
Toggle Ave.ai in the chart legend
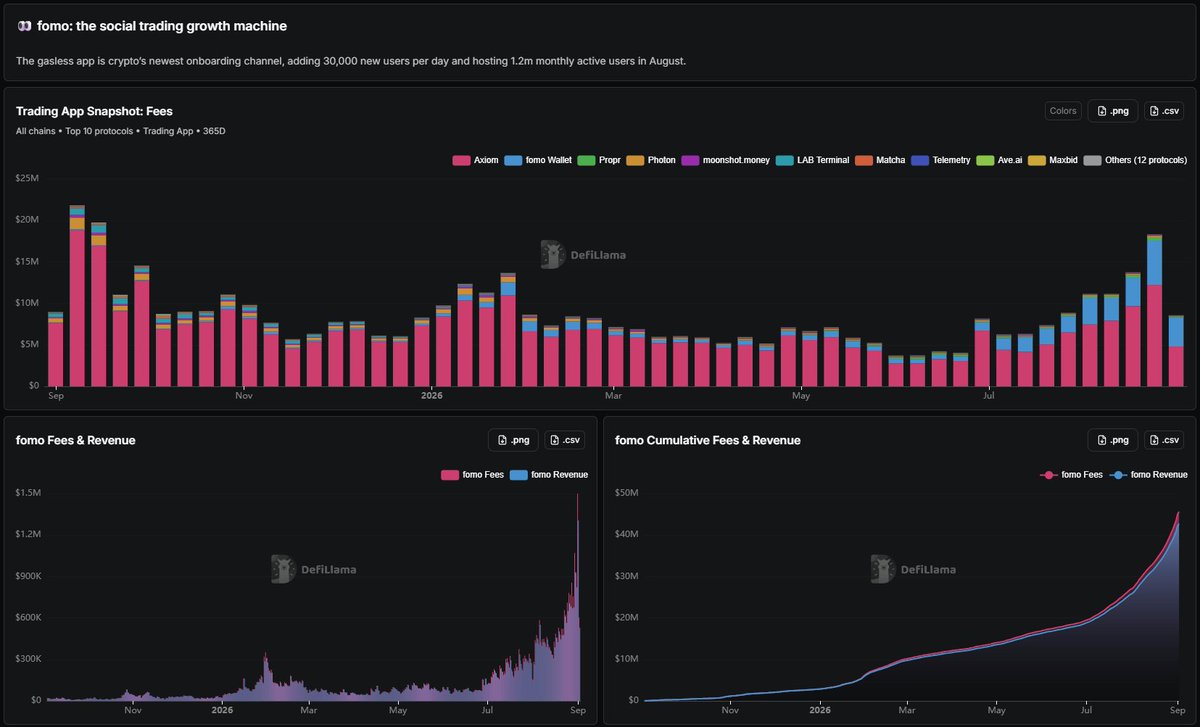click(x=999, y=160)
